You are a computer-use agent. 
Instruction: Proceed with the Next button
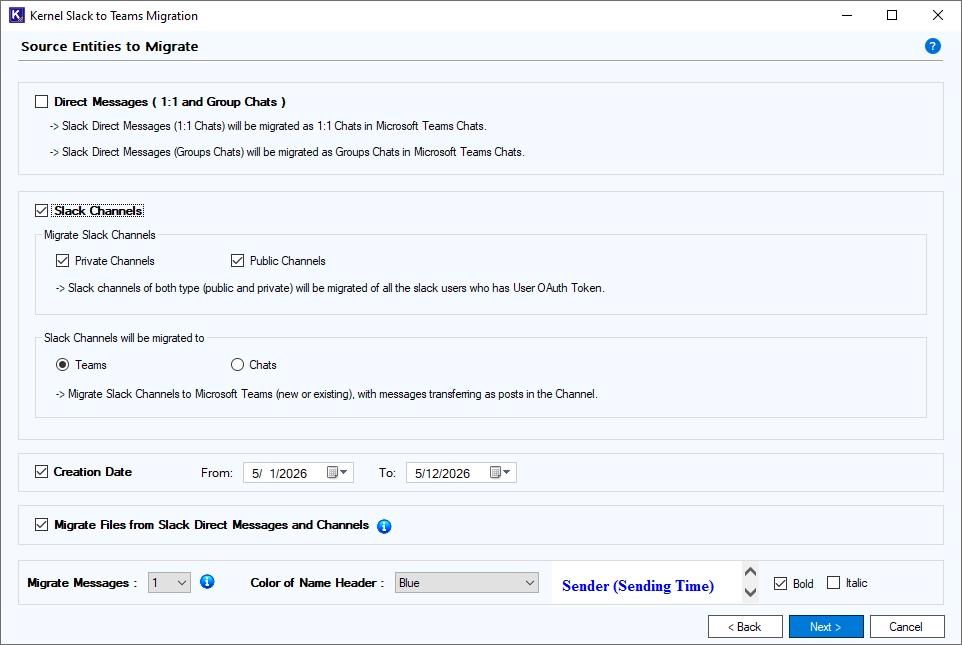[x=826, y=627]
